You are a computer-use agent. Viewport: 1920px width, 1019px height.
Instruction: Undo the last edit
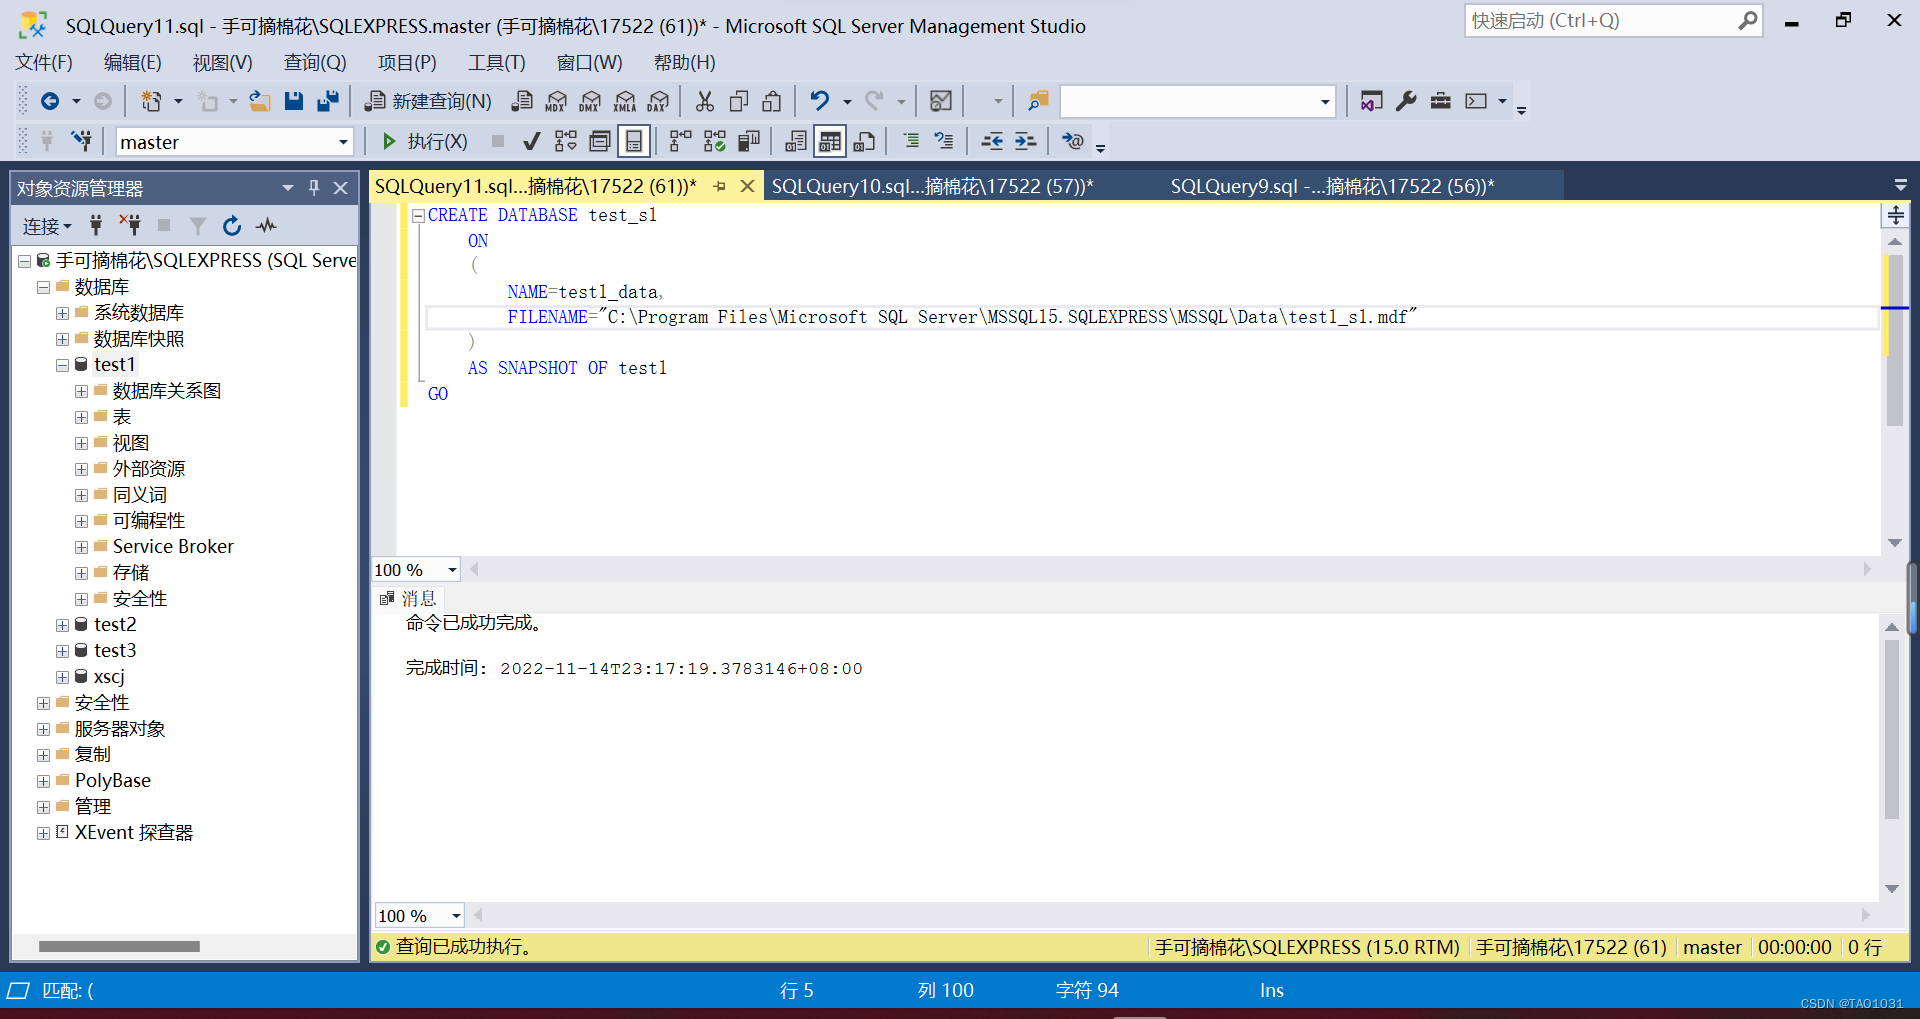coord(819,101)
